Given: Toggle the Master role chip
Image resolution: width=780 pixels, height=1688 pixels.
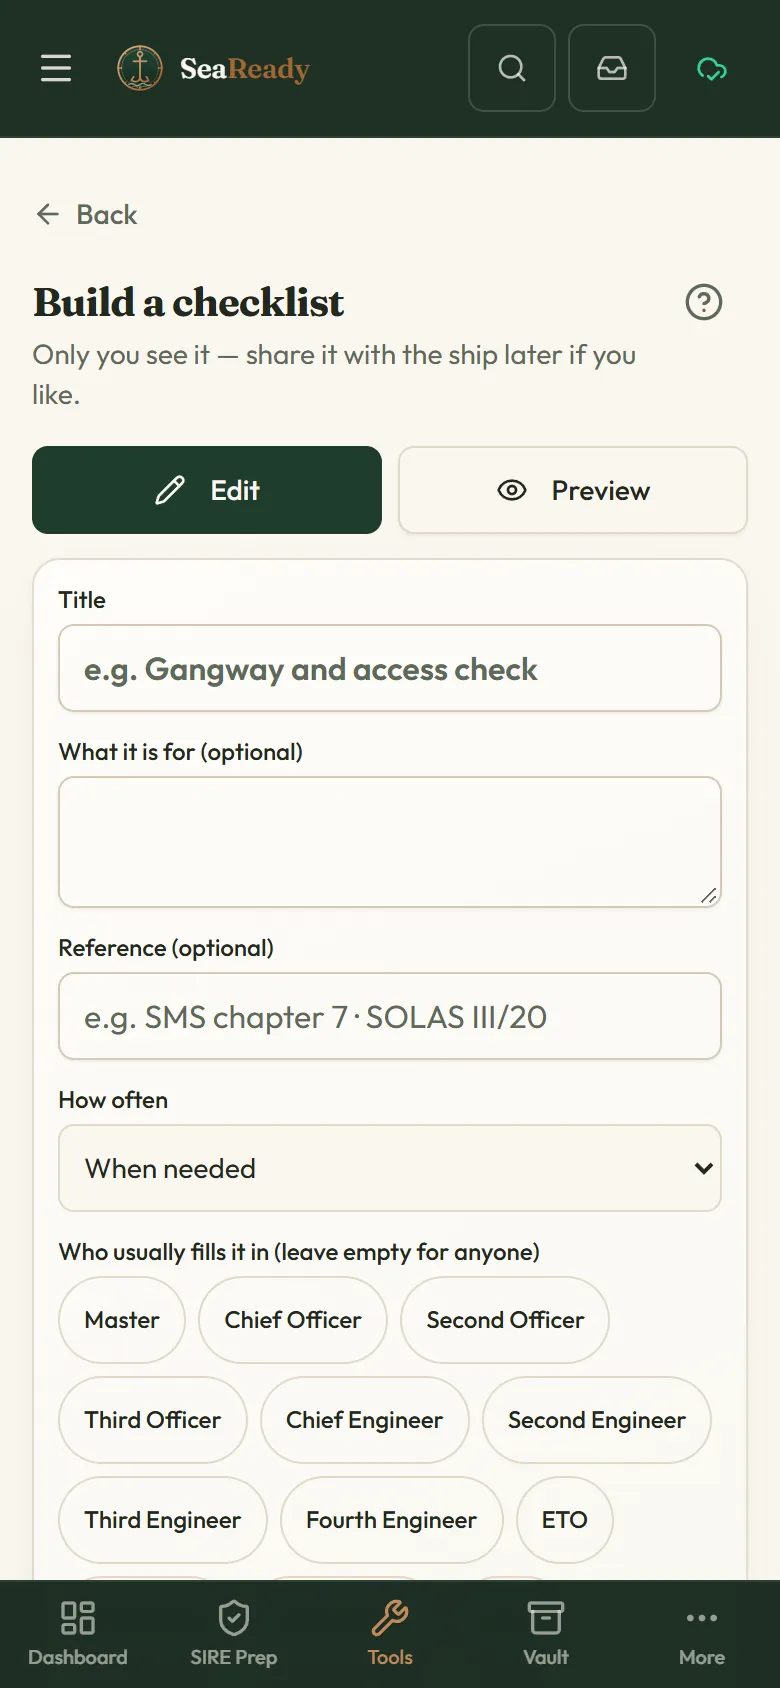Looking at the screenshot, I should tap(122, 1320).
